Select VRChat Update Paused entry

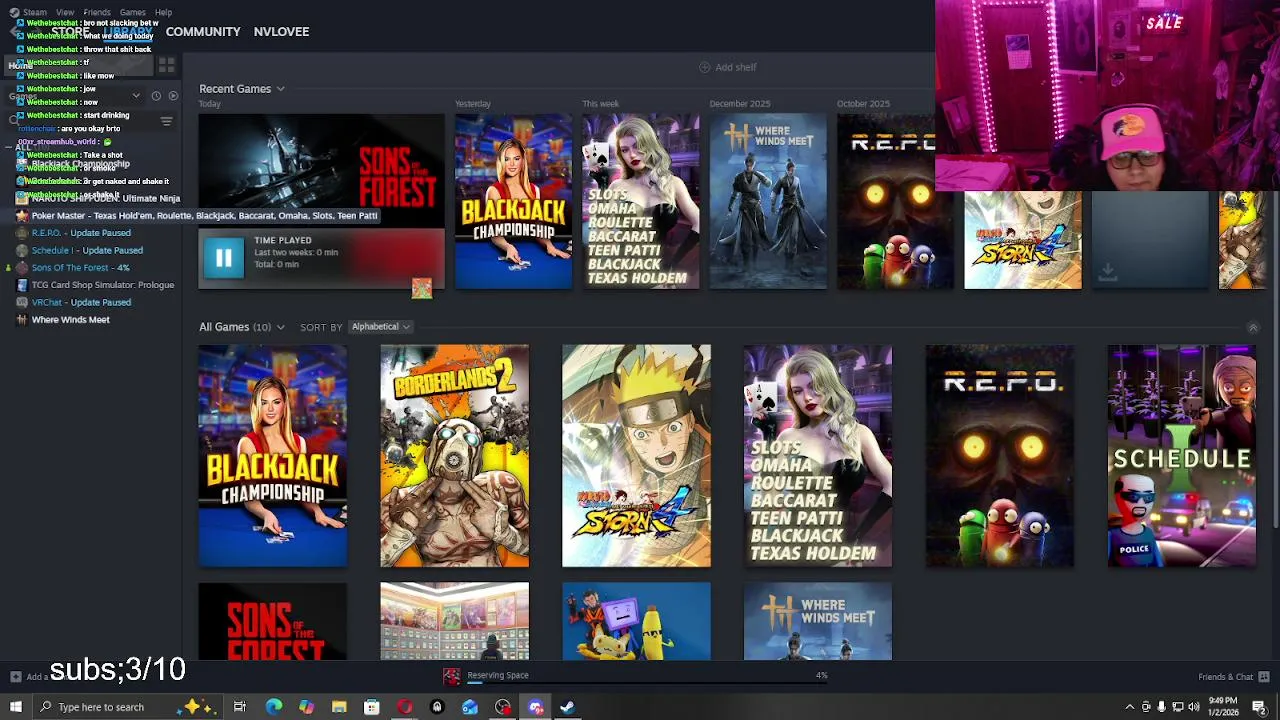coord(81,302)
